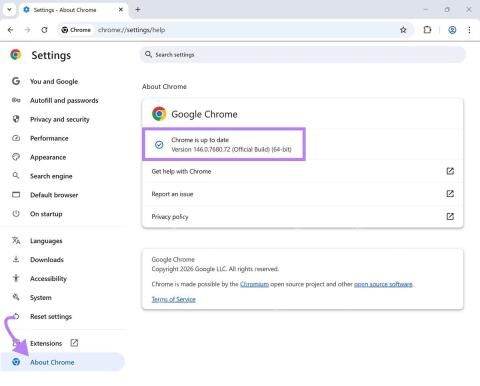Click the forward navigation arrow

coord(28,30)
